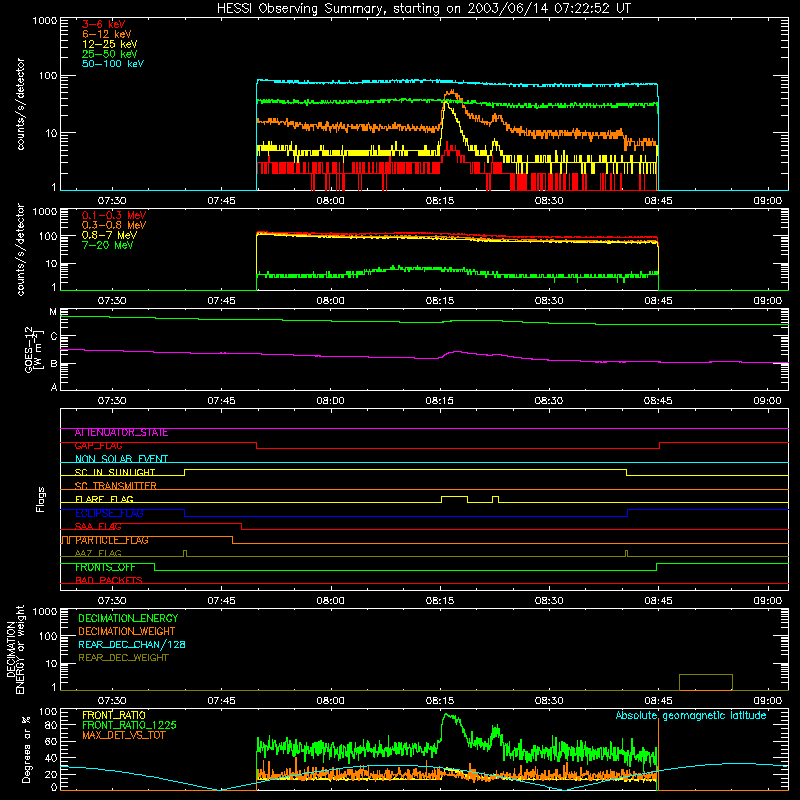The width and height of the screenshot is (800, 800).
Task: Click the Absolute geomagnetic latitude label
Action: tap(691, 716)
